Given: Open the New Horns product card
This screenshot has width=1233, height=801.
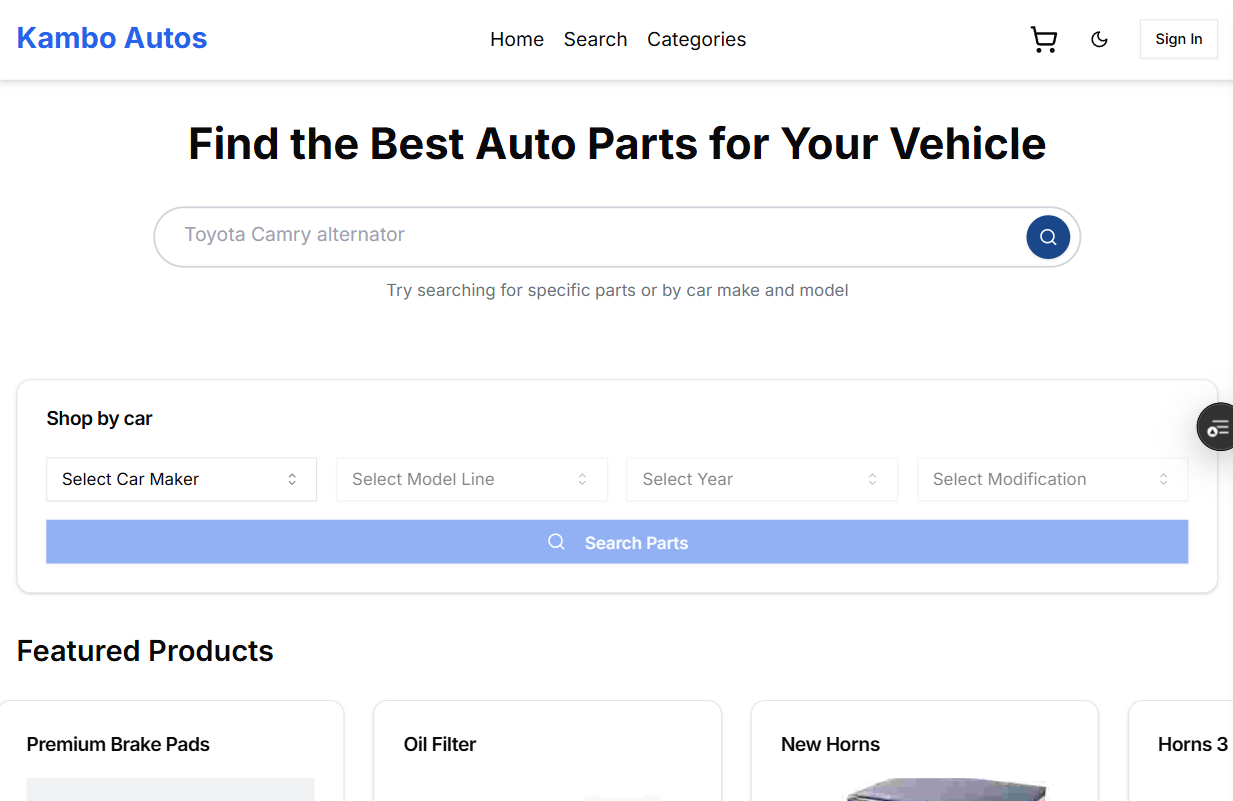Looking at the screenshot, I should (x=830, y=744).
